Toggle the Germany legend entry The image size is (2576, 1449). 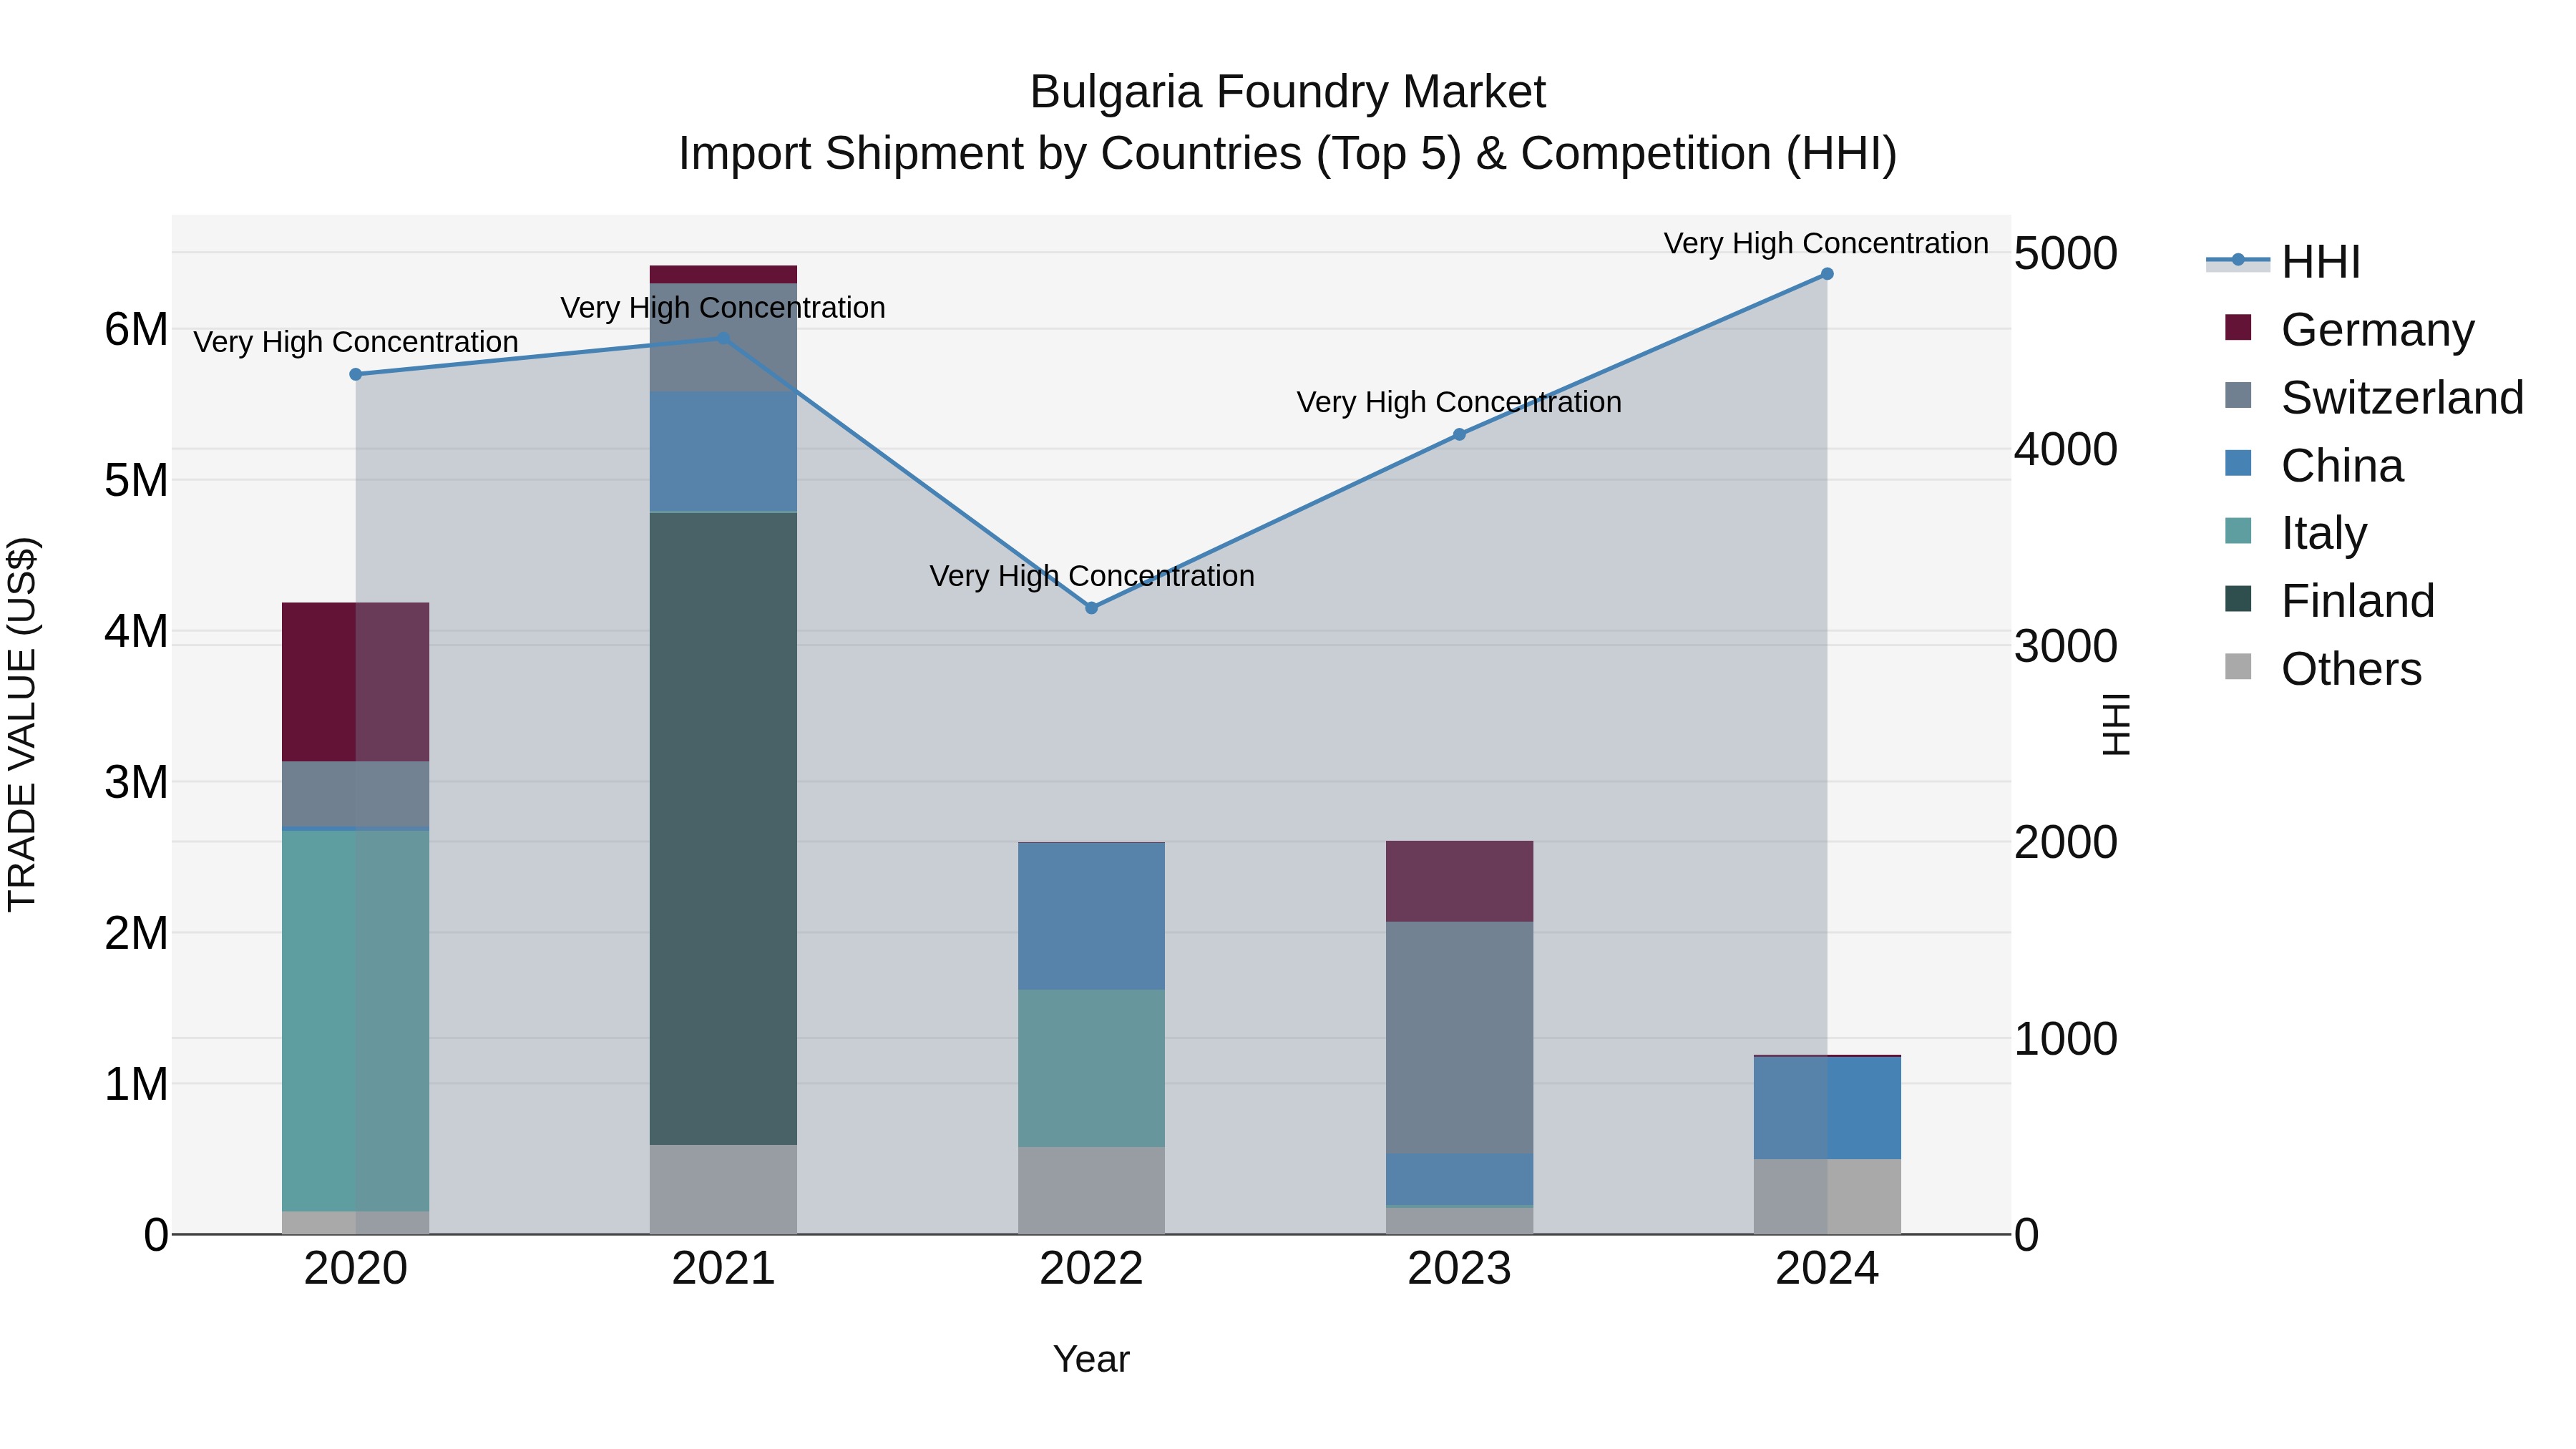tap(2349, 329)
